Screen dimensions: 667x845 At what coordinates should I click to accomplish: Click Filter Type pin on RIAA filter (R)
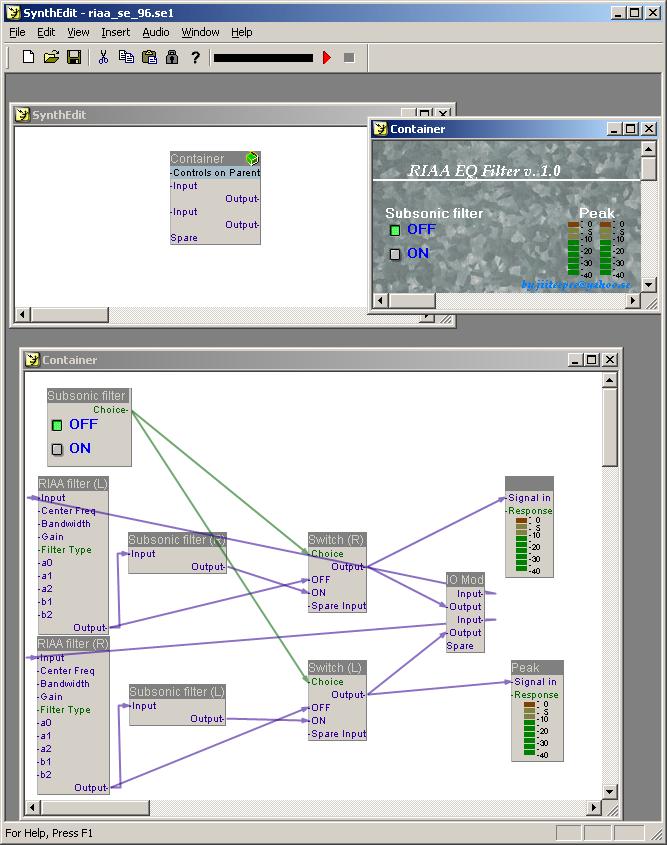[x=65, y=710]
